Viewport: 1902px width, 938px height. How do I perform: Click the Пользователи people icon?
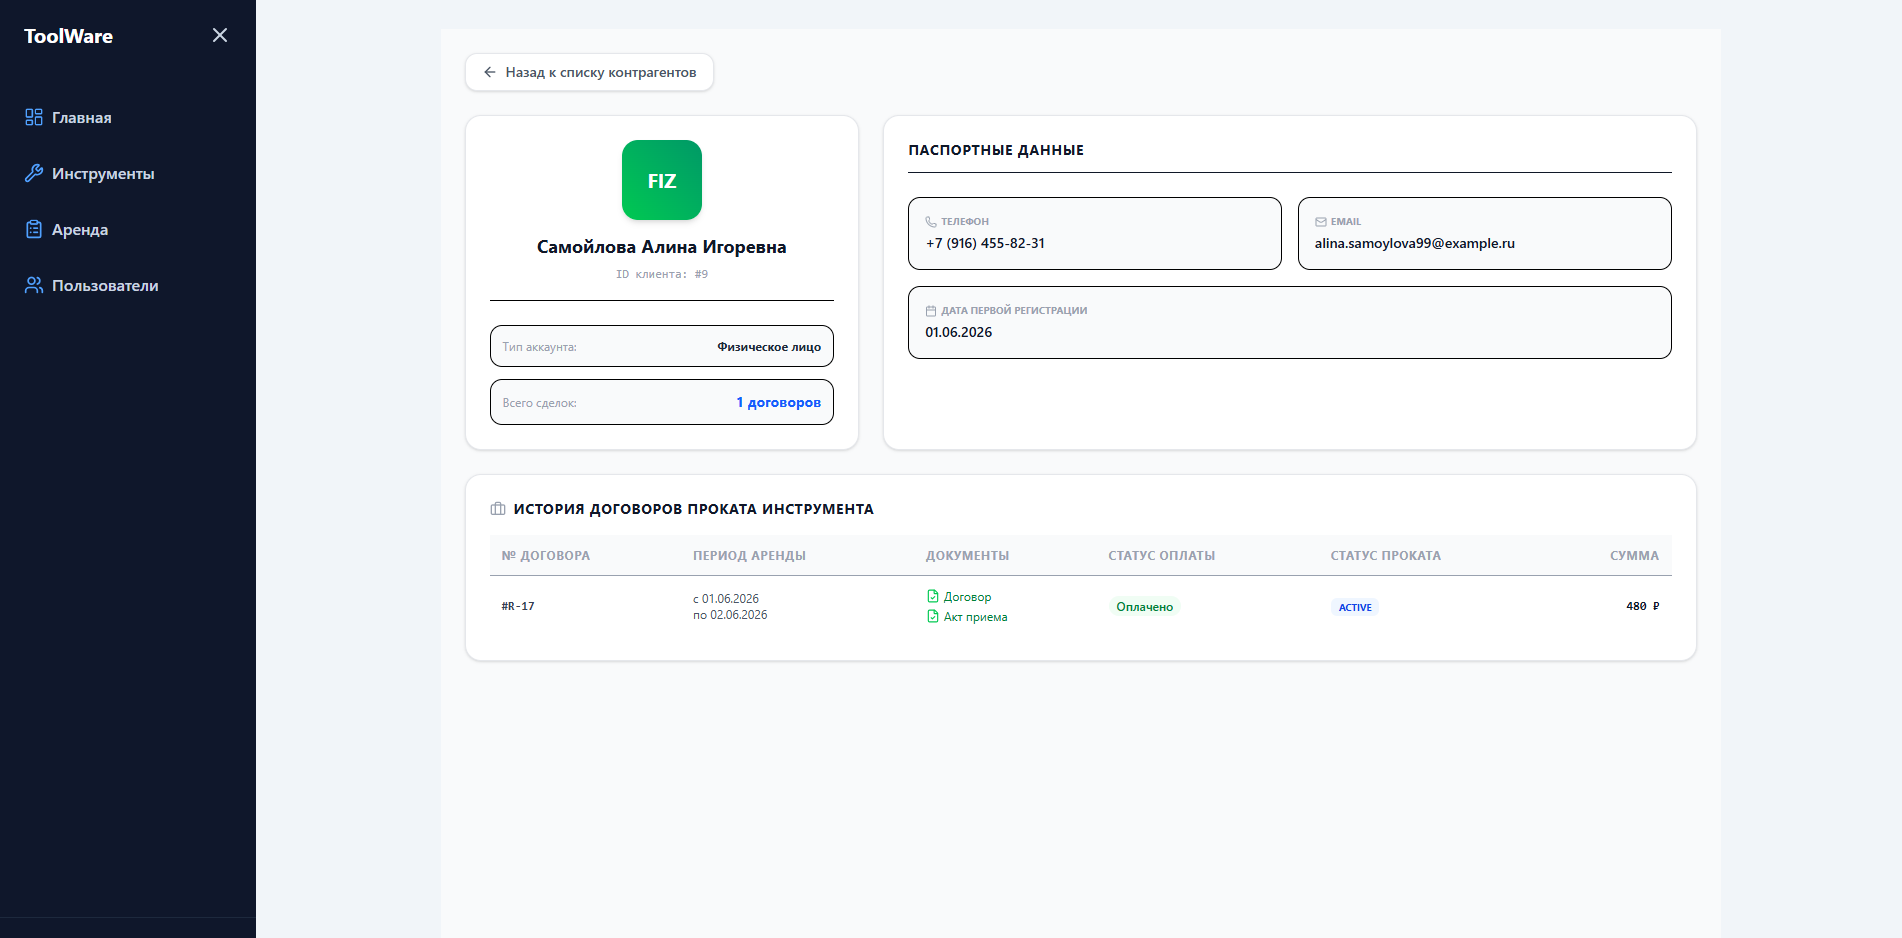[34, 285]
